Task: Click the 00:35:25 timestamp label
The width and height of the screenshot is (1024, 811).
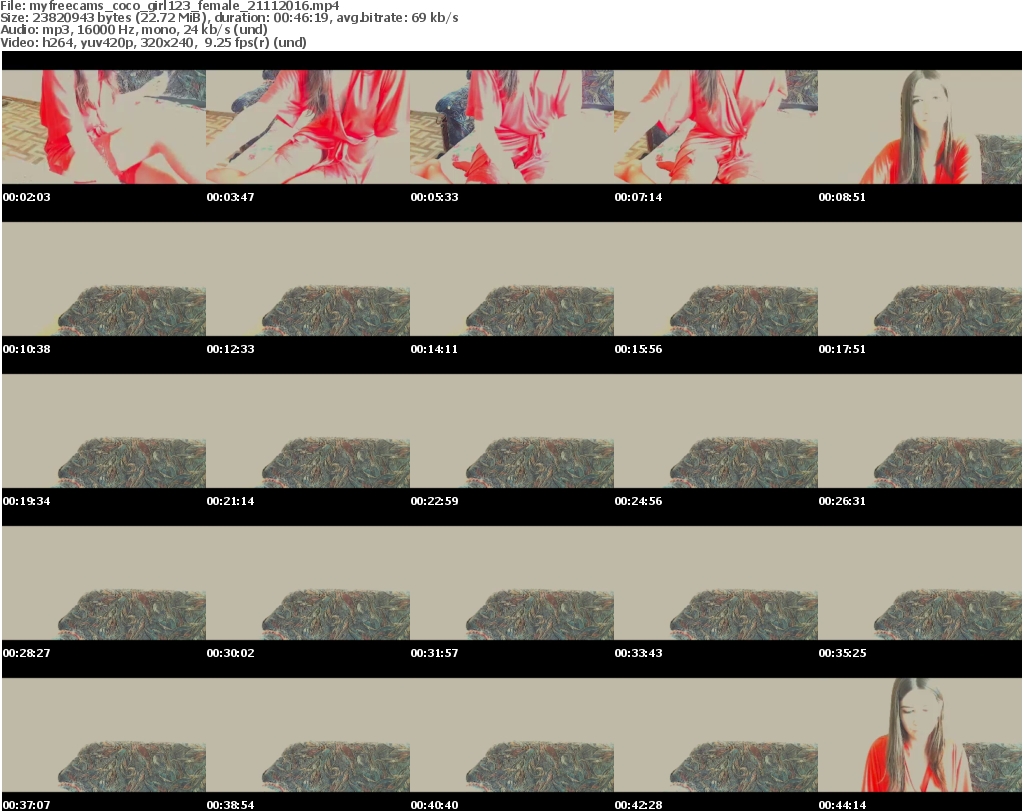Action: [x=842, y=652]
